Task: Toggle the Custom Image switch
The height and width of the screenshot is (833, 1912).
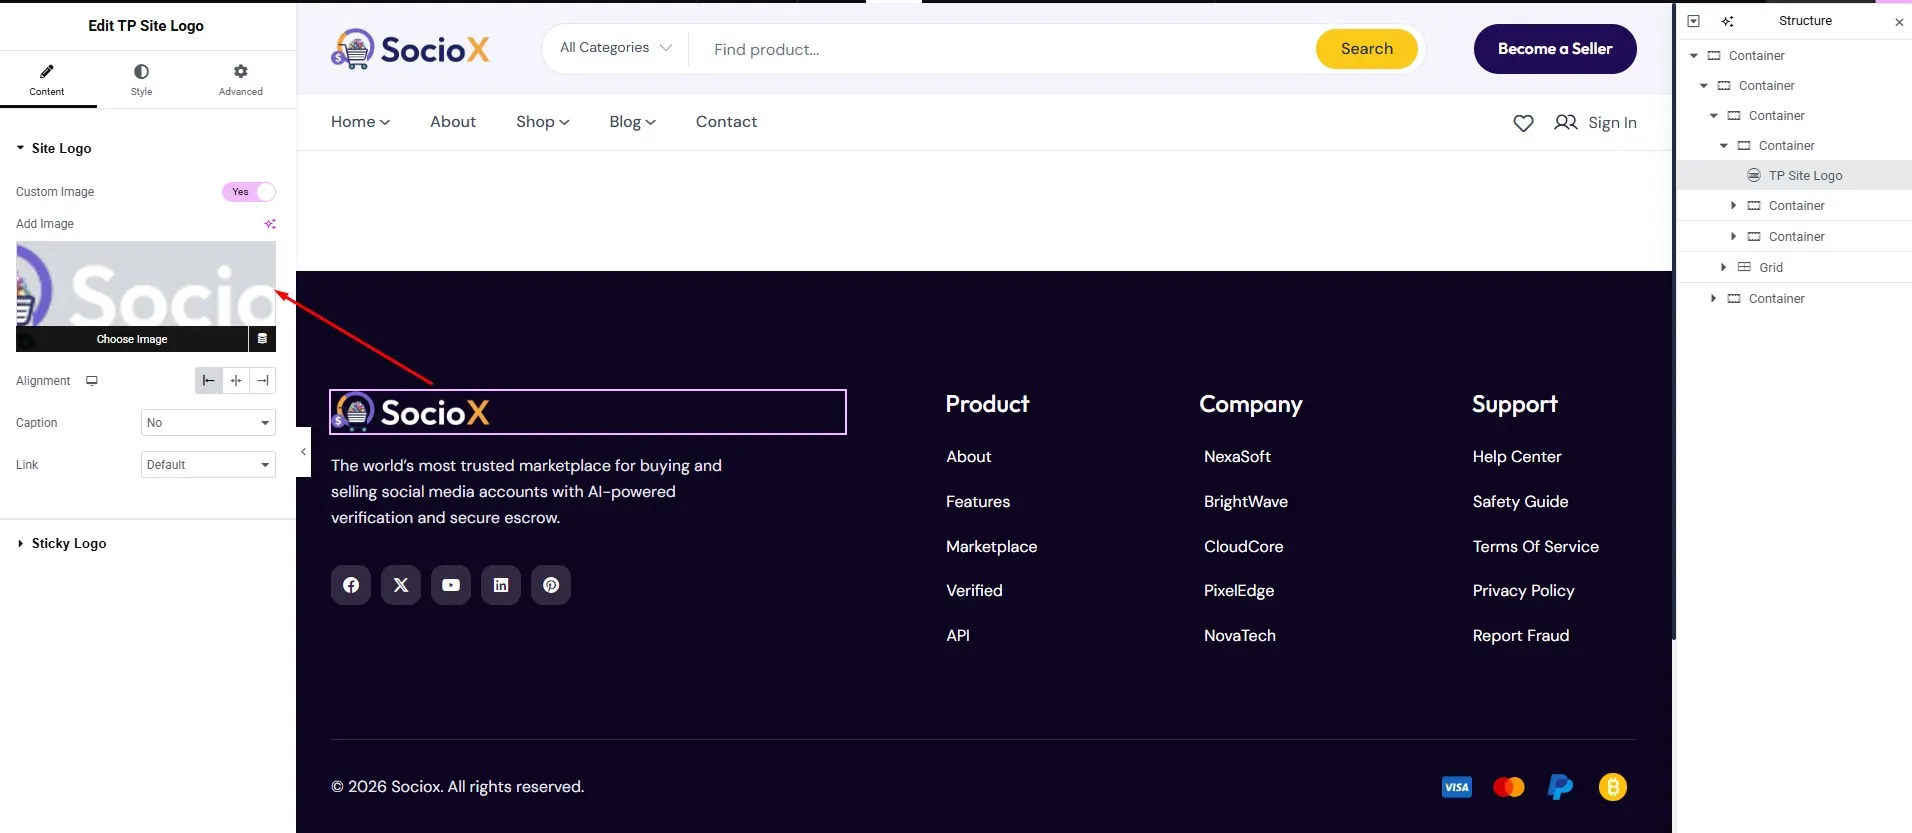Action: pos(249,192)
